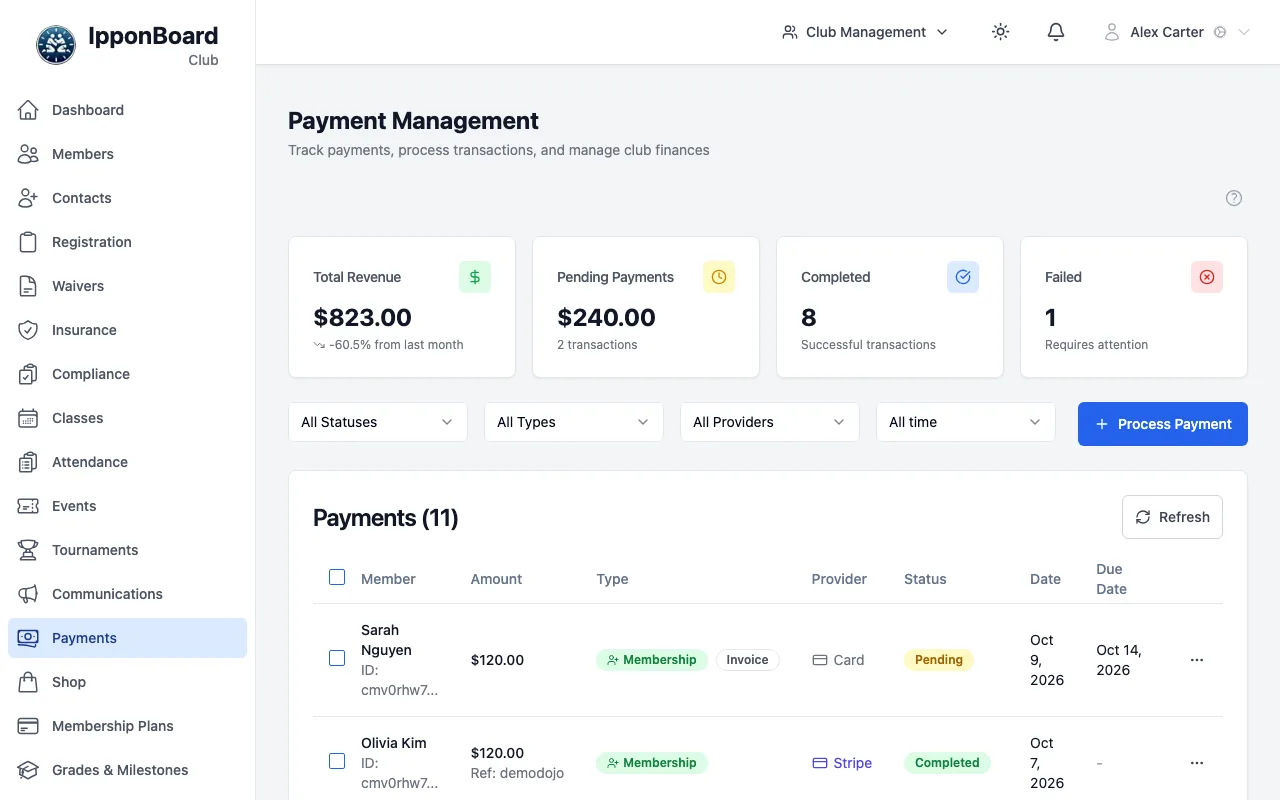The height and width of the screenshot is (800, 1280).
Task: Open the All time date range dropdown
Action: (x=966, y=422)
